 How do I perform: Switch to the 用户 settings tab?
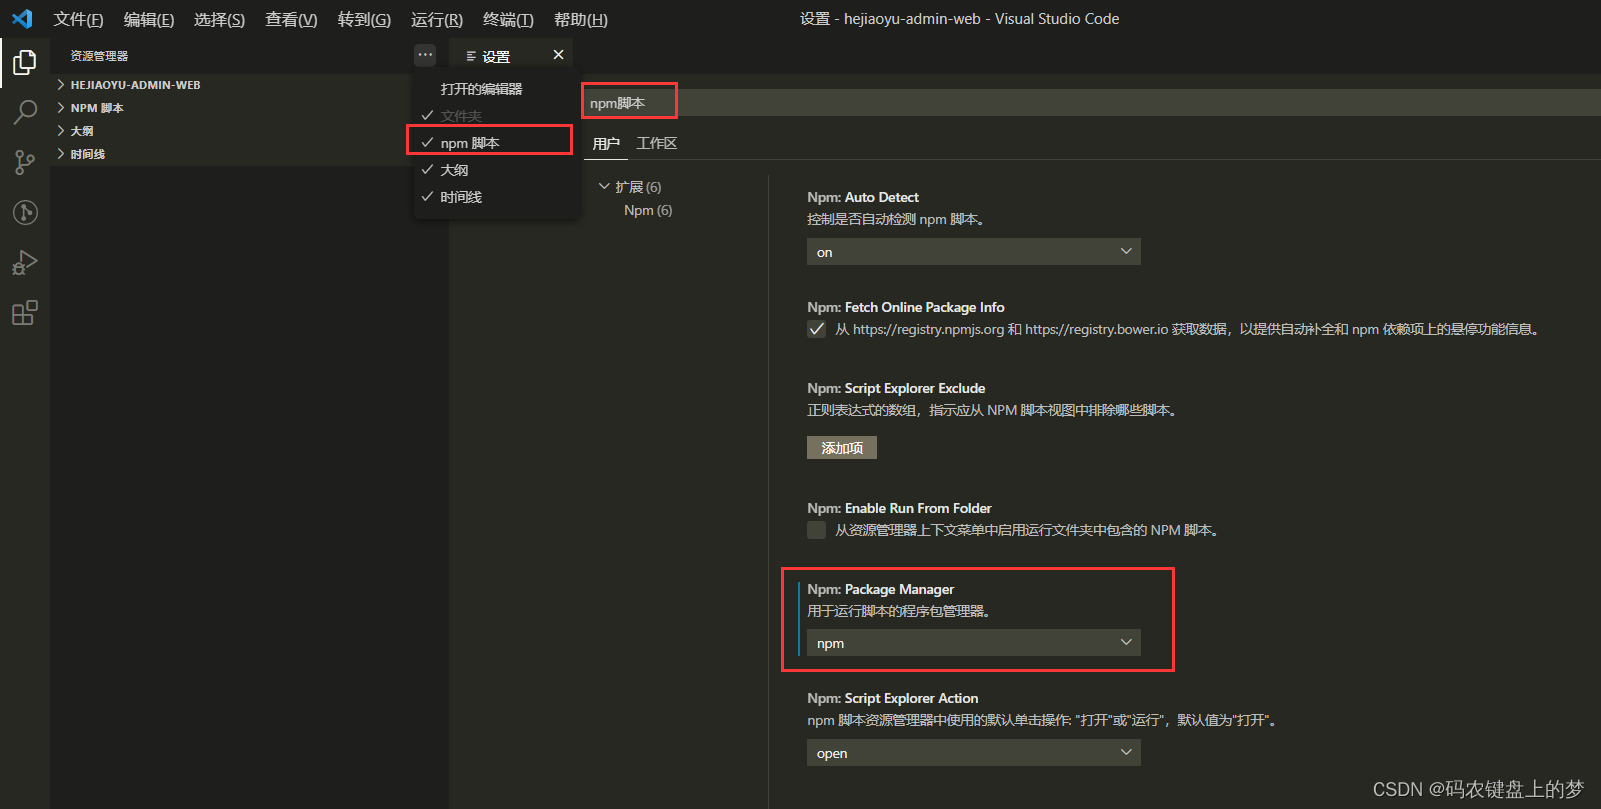coord(606,143)
